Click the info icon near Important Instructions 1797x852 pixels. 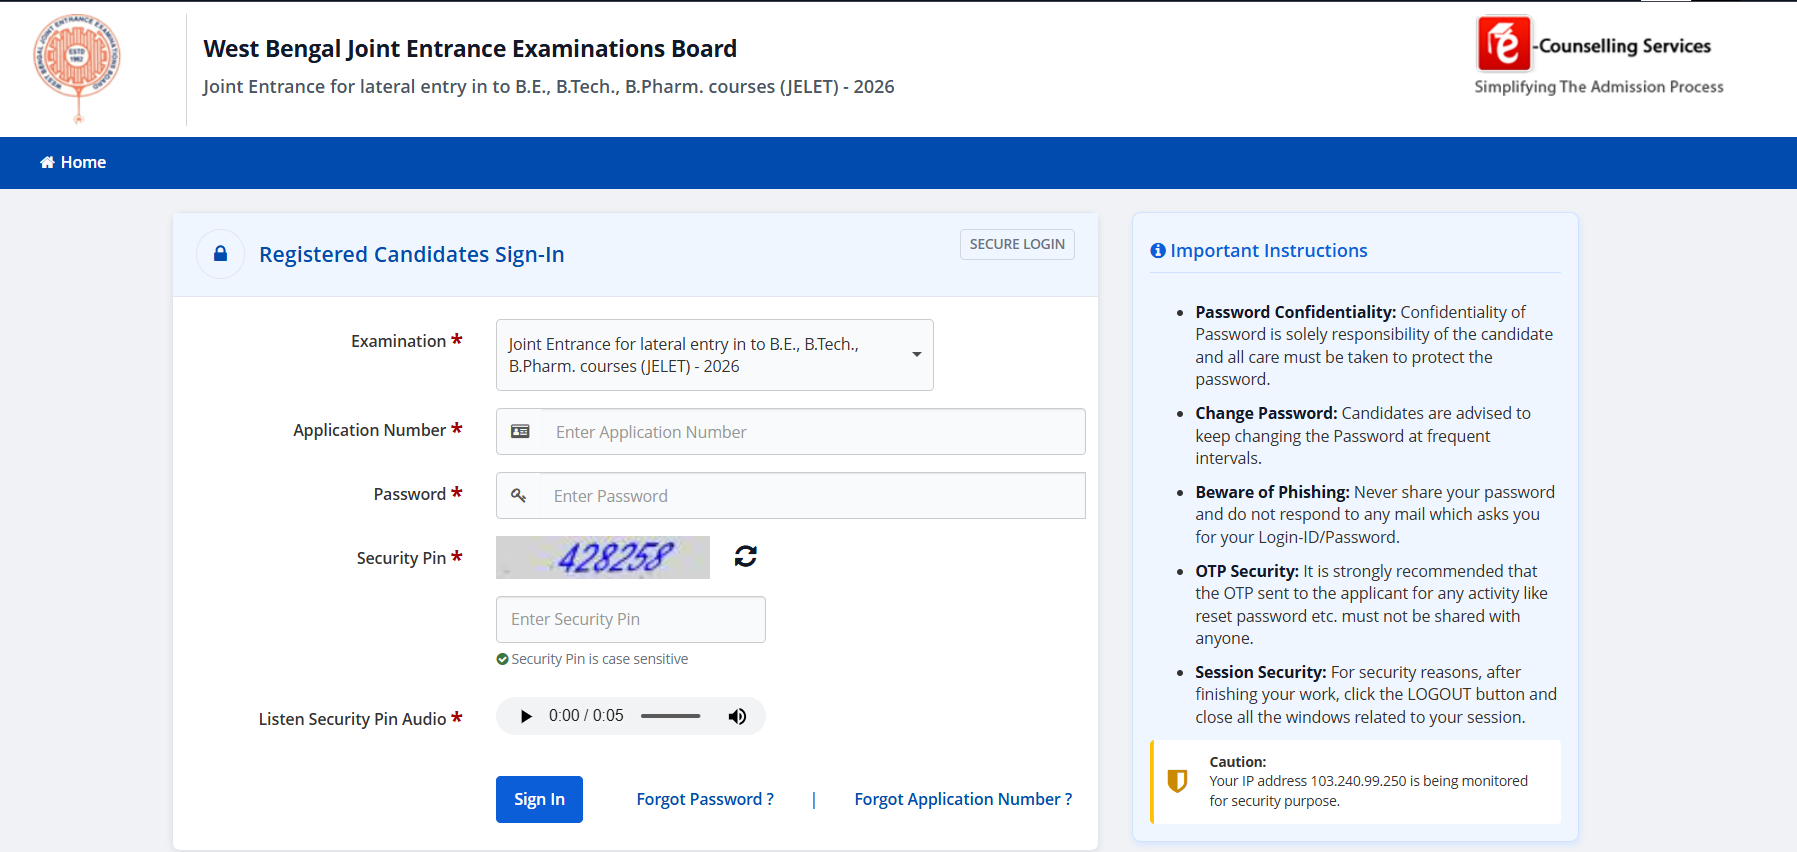tap(1158, 251)
